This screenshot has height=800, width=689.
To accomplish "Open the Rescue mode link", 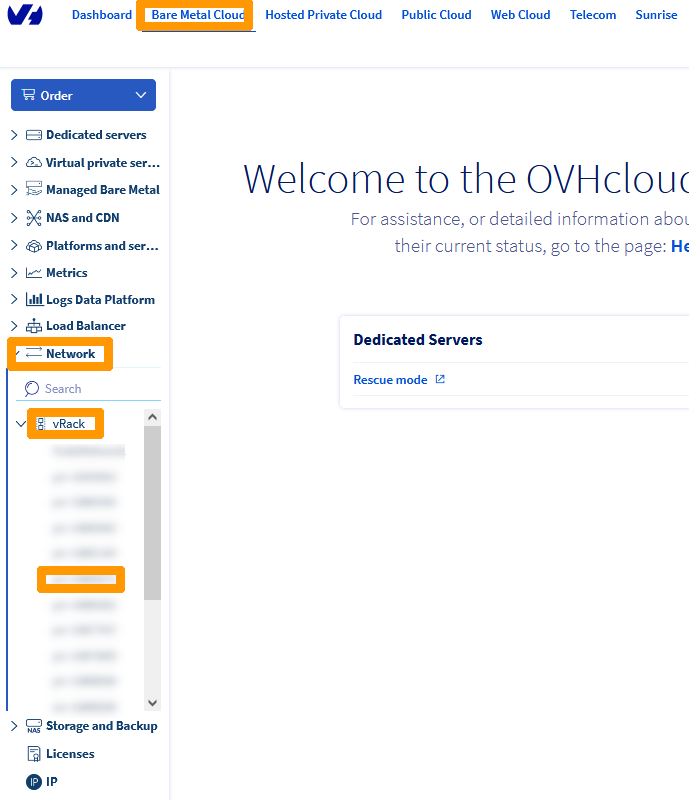I will [x=390, y=380].
